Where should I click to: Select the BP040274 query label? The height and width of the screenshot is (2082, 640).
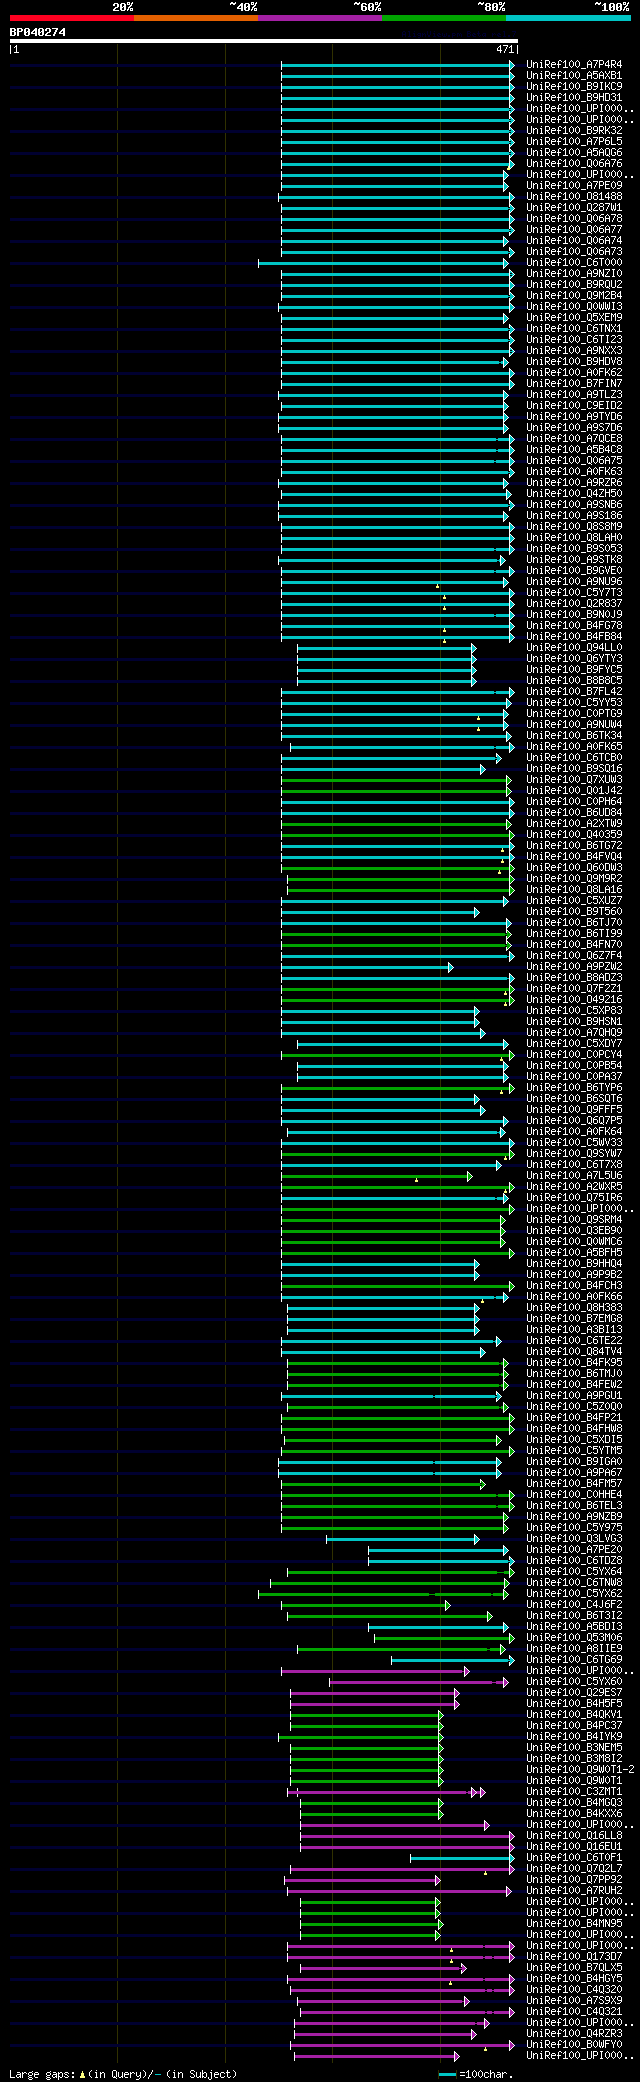pyautogui.click(x=38, y=32)
